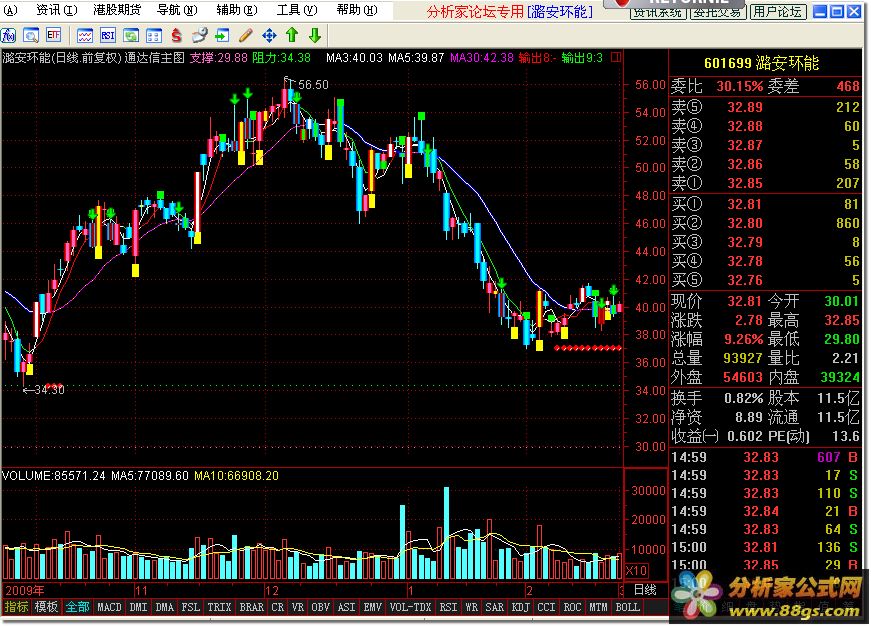
Task: Open the 工具(V) menu
Action: click(297, 10)
